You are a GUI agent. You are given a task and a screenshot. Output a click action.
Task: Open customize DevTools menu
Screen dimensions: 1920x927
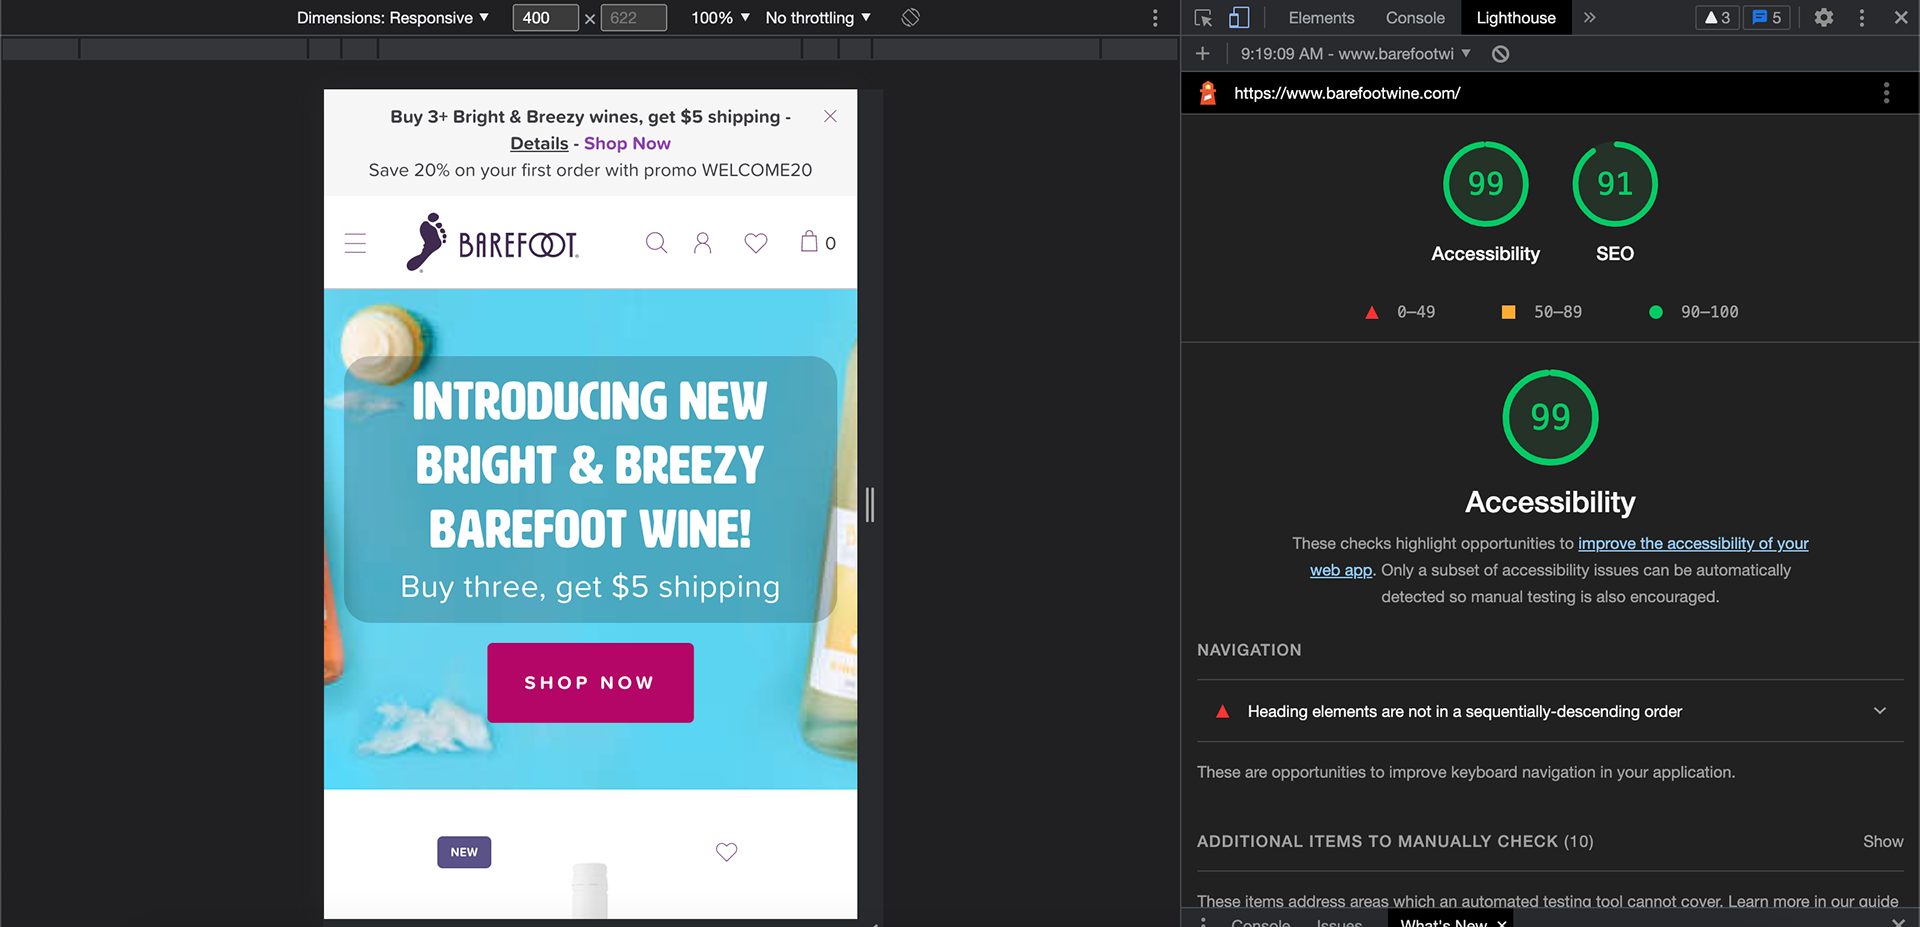pyautogui.click(x=1862, y=18)
